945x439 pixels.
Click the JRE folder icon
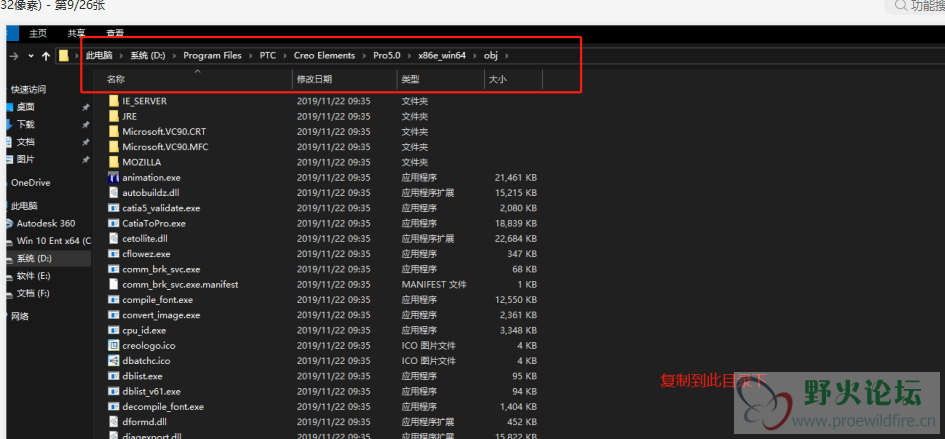(114, 116)
